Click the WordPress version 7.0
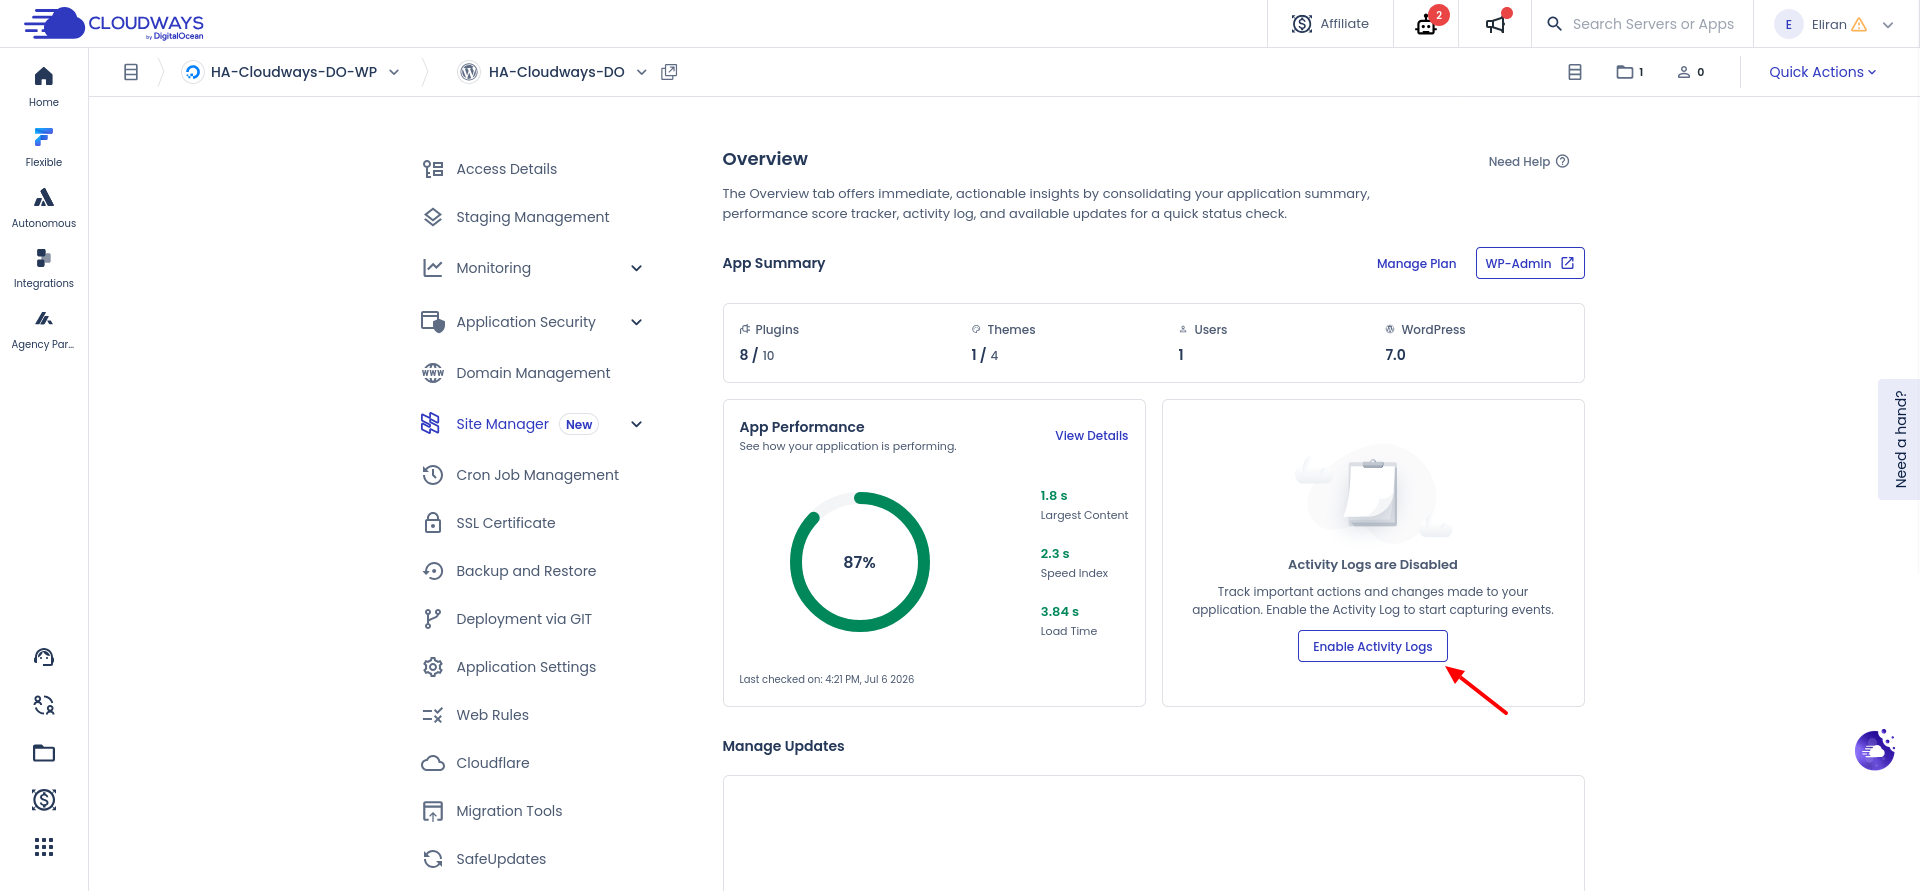Screen dimensions: 1920x891 point(1395,355)
